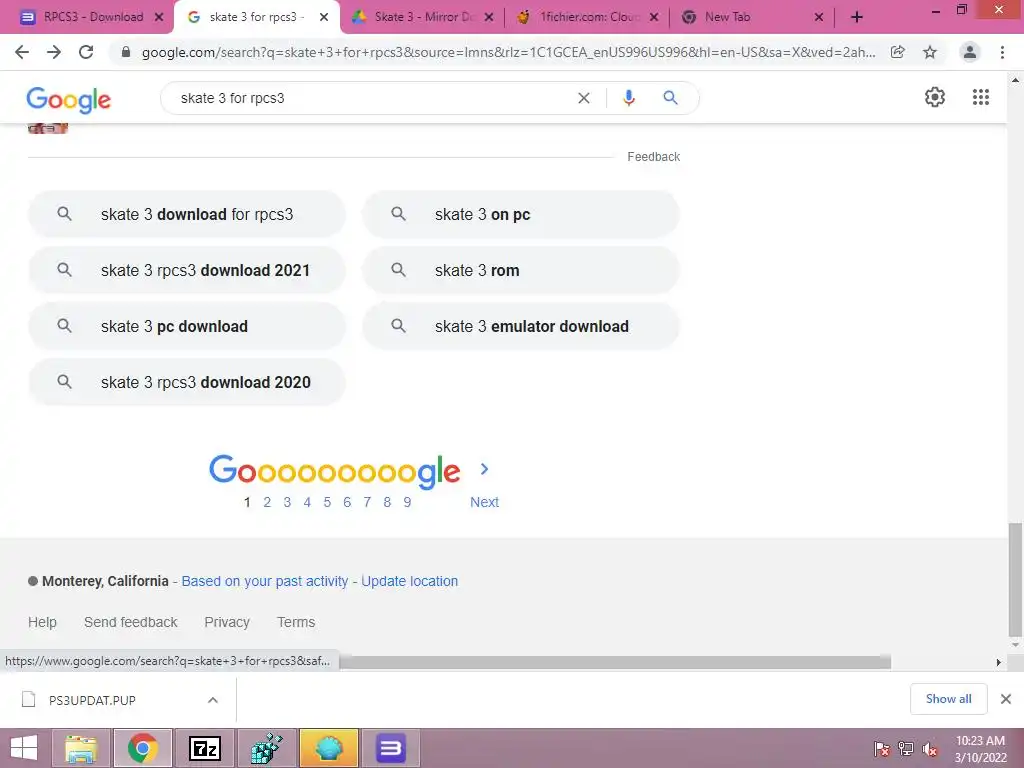This screenshot has width=1024, height=768.
Task: Close the New Tab tab
Action: pyautogui.click(x=819, y=18)
